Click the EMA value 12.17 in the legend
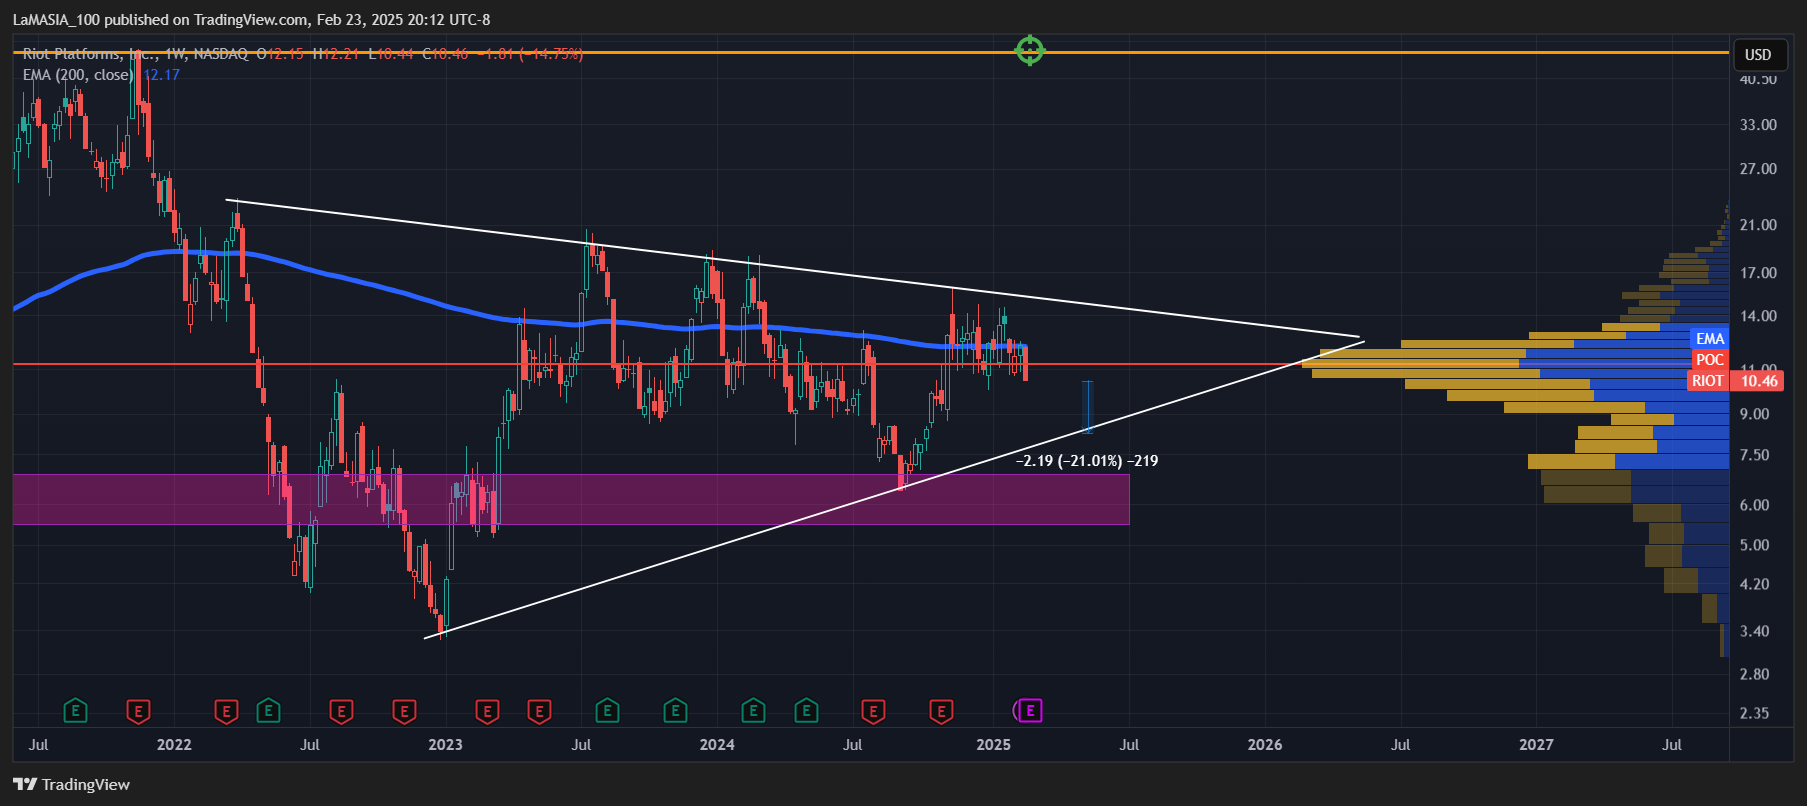The height and width of the screenshot is (806, 1807). click(x=161, y=75)
